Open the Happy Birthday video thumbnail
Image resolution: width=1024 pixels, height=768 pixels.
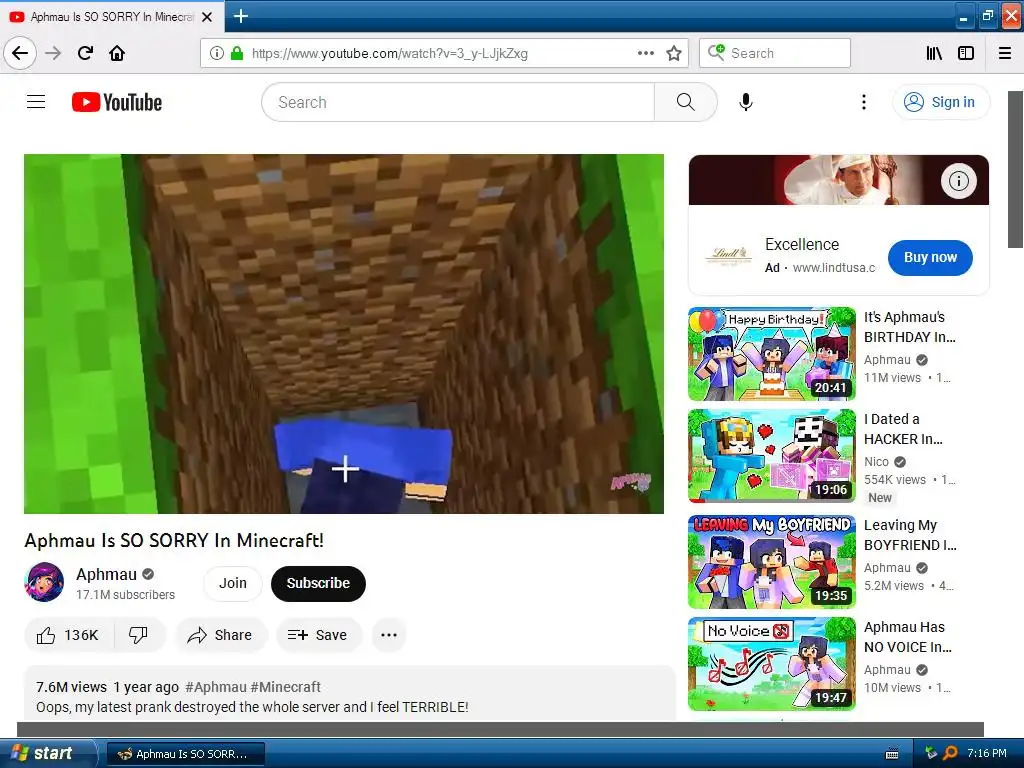[772, 354]
